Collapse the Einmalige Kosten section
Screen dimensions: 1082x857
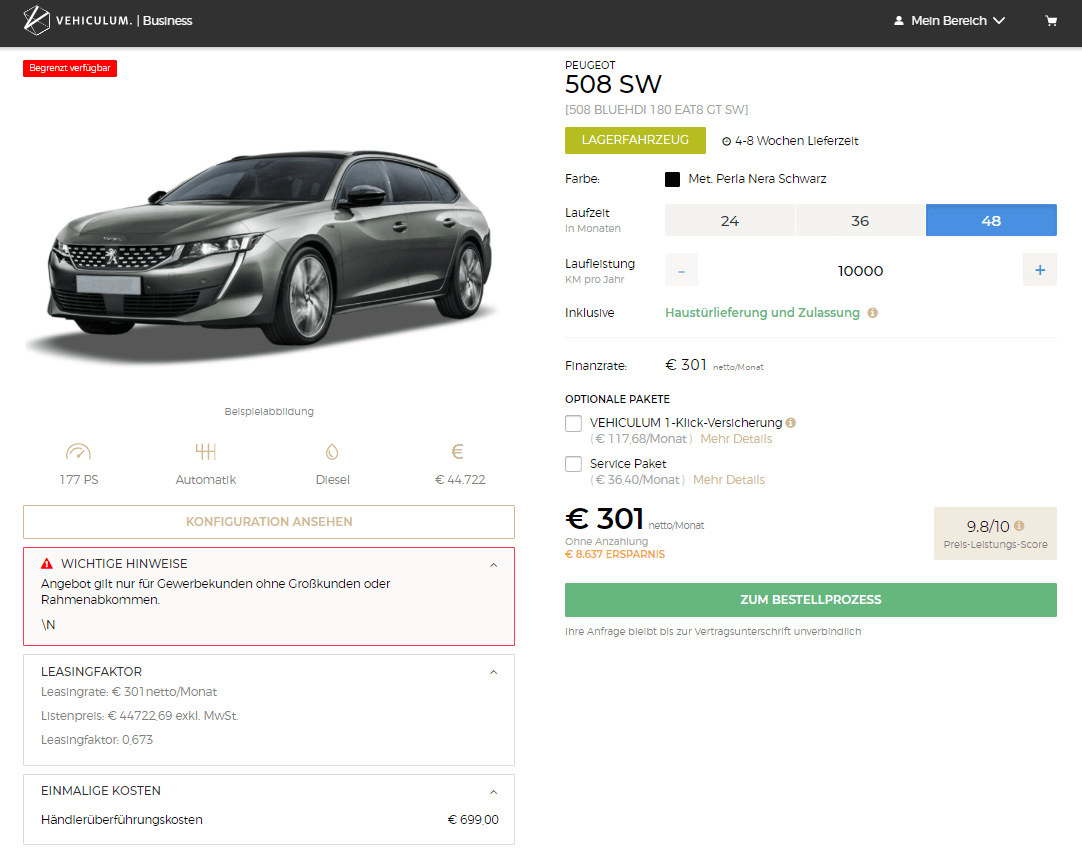click(x=493, y=792)
